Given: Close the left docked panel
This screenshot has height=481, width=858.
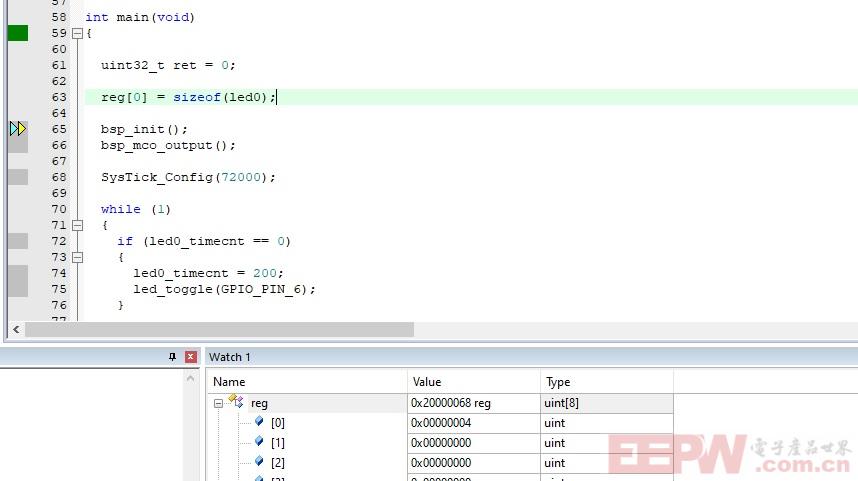Looking at the screenshot, I should 190,357.
